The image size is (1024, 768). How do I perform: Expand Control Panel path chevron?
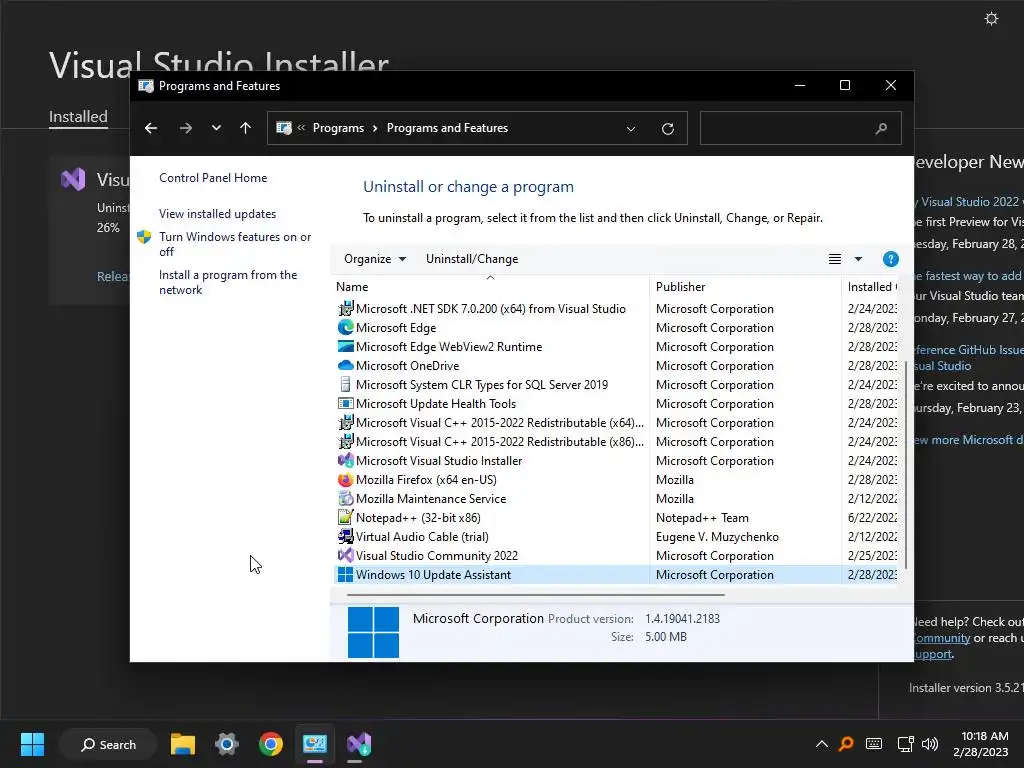[301, 128]
